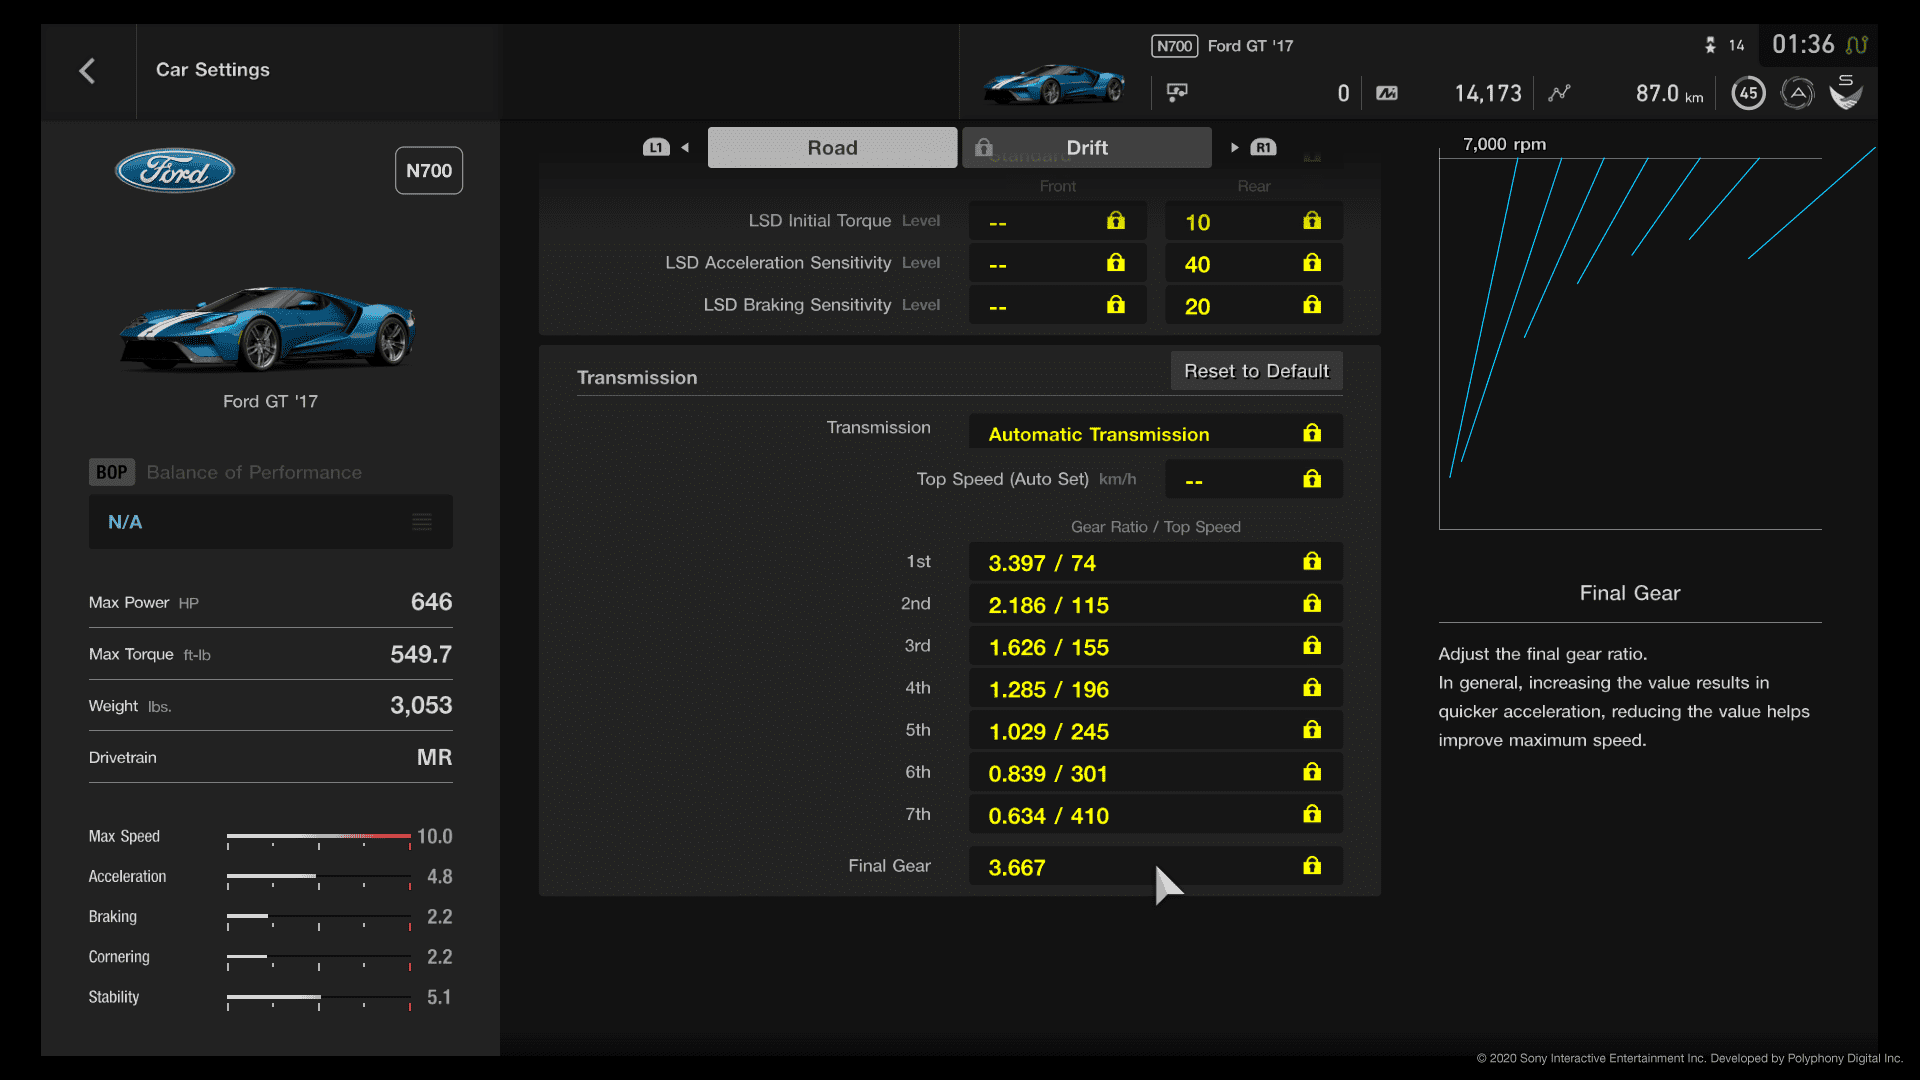Click lock icon on Final Gear row
The image size is (1920, 1080).
tap(1312, 866)
